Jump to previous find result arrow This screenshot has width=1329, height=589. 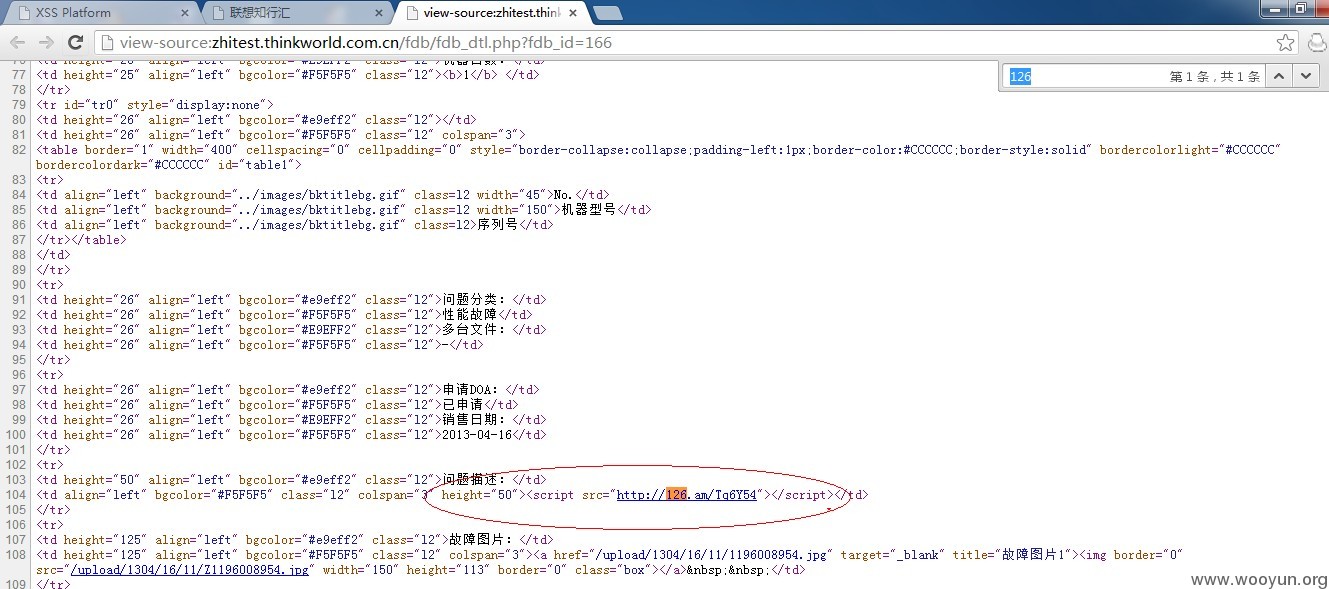tap(1279, 76)
